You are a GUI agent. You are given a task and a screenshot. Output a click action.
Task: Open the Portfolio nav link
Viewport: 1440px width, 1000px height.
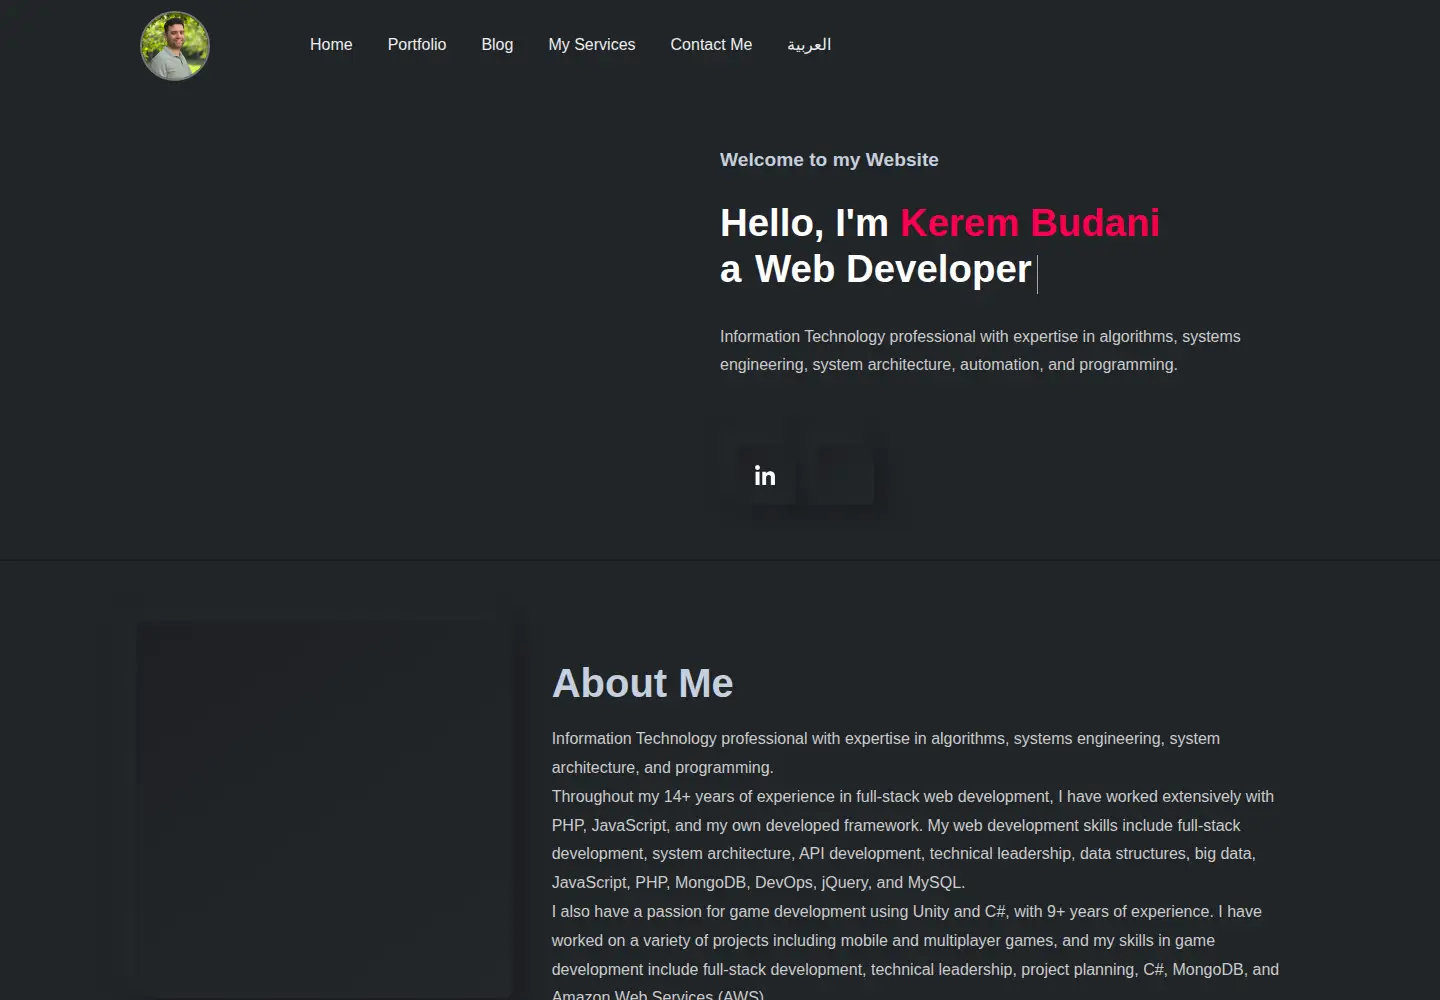pyautogui.click(x=417, y=45)
